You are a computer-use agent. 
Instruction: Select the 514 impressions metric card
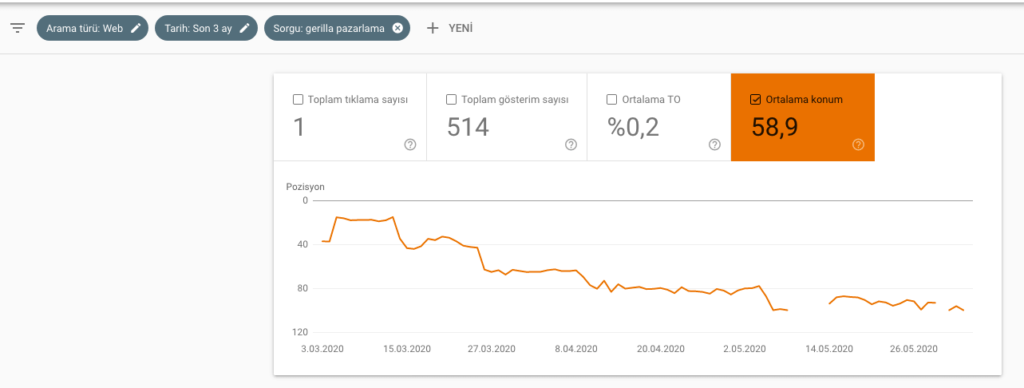tap(507, 117)
